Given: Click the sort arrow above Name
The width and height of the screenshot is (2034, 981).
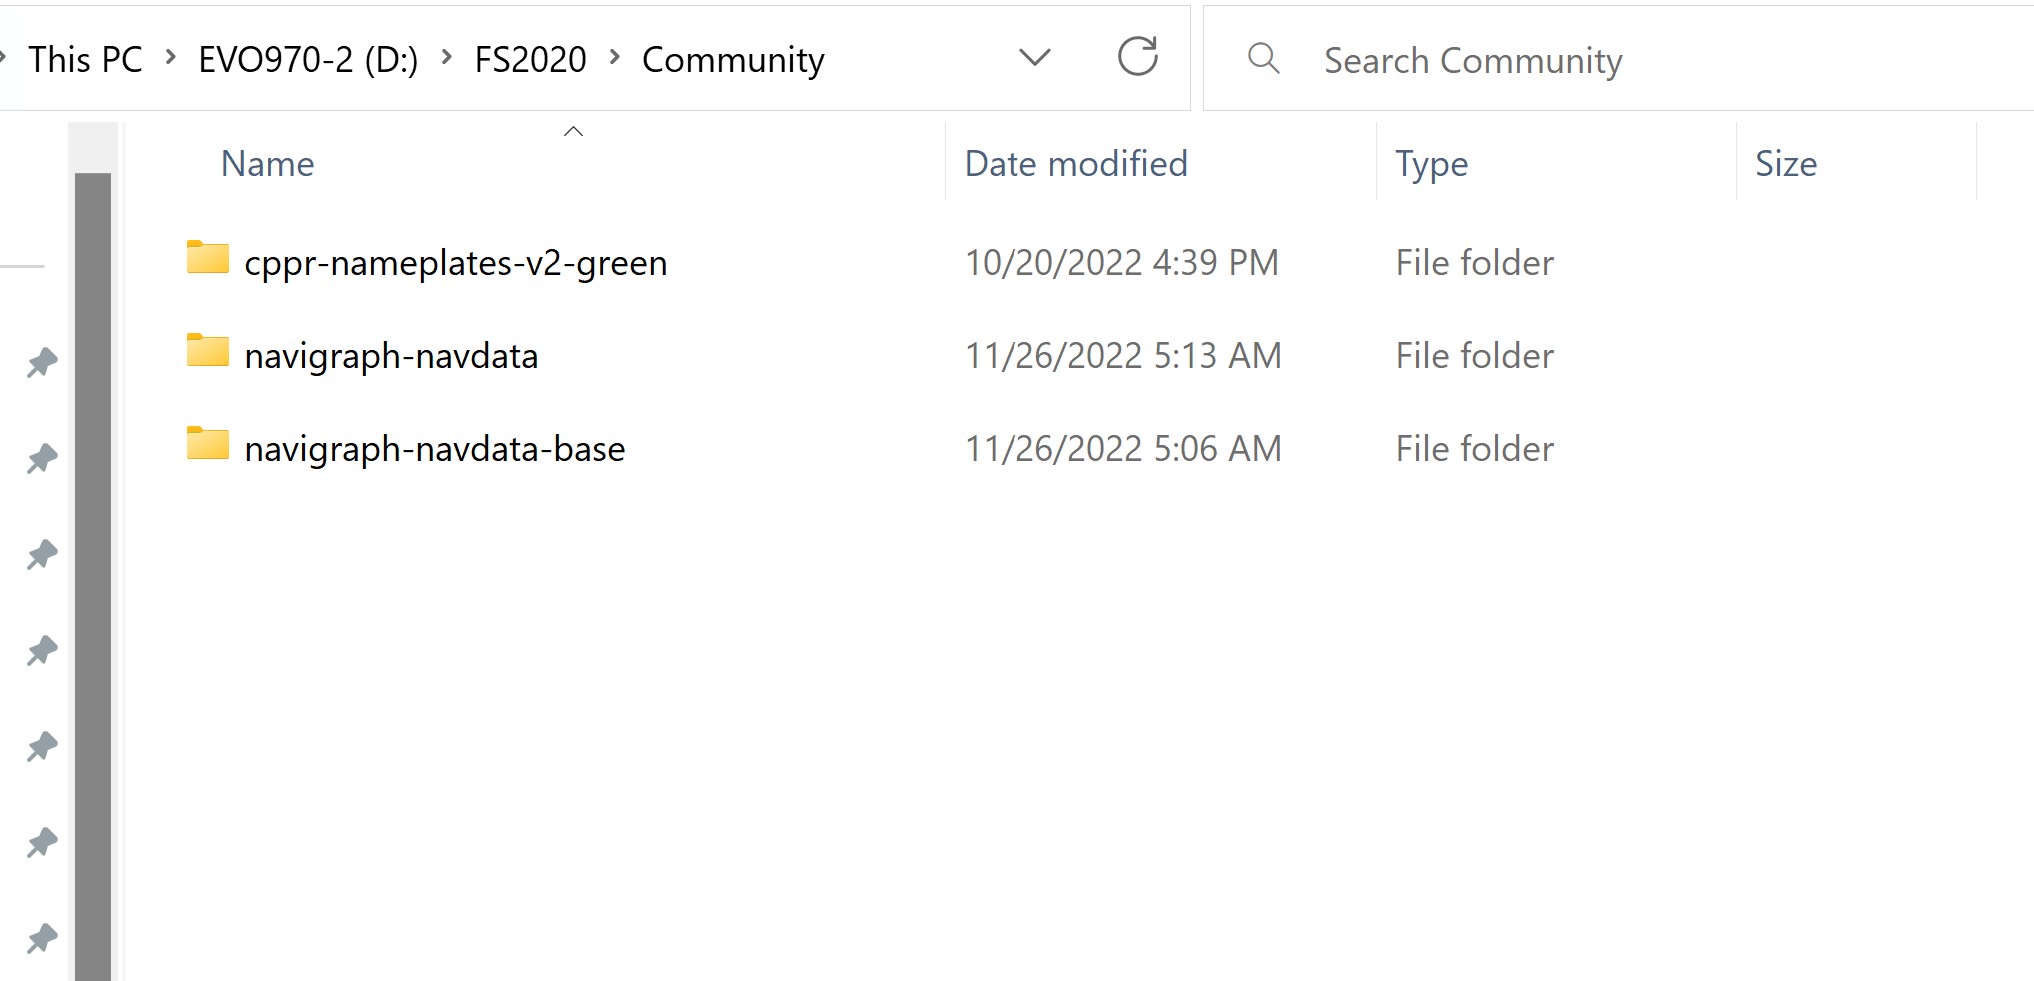Looking at the screenshot, I should 573,132.
